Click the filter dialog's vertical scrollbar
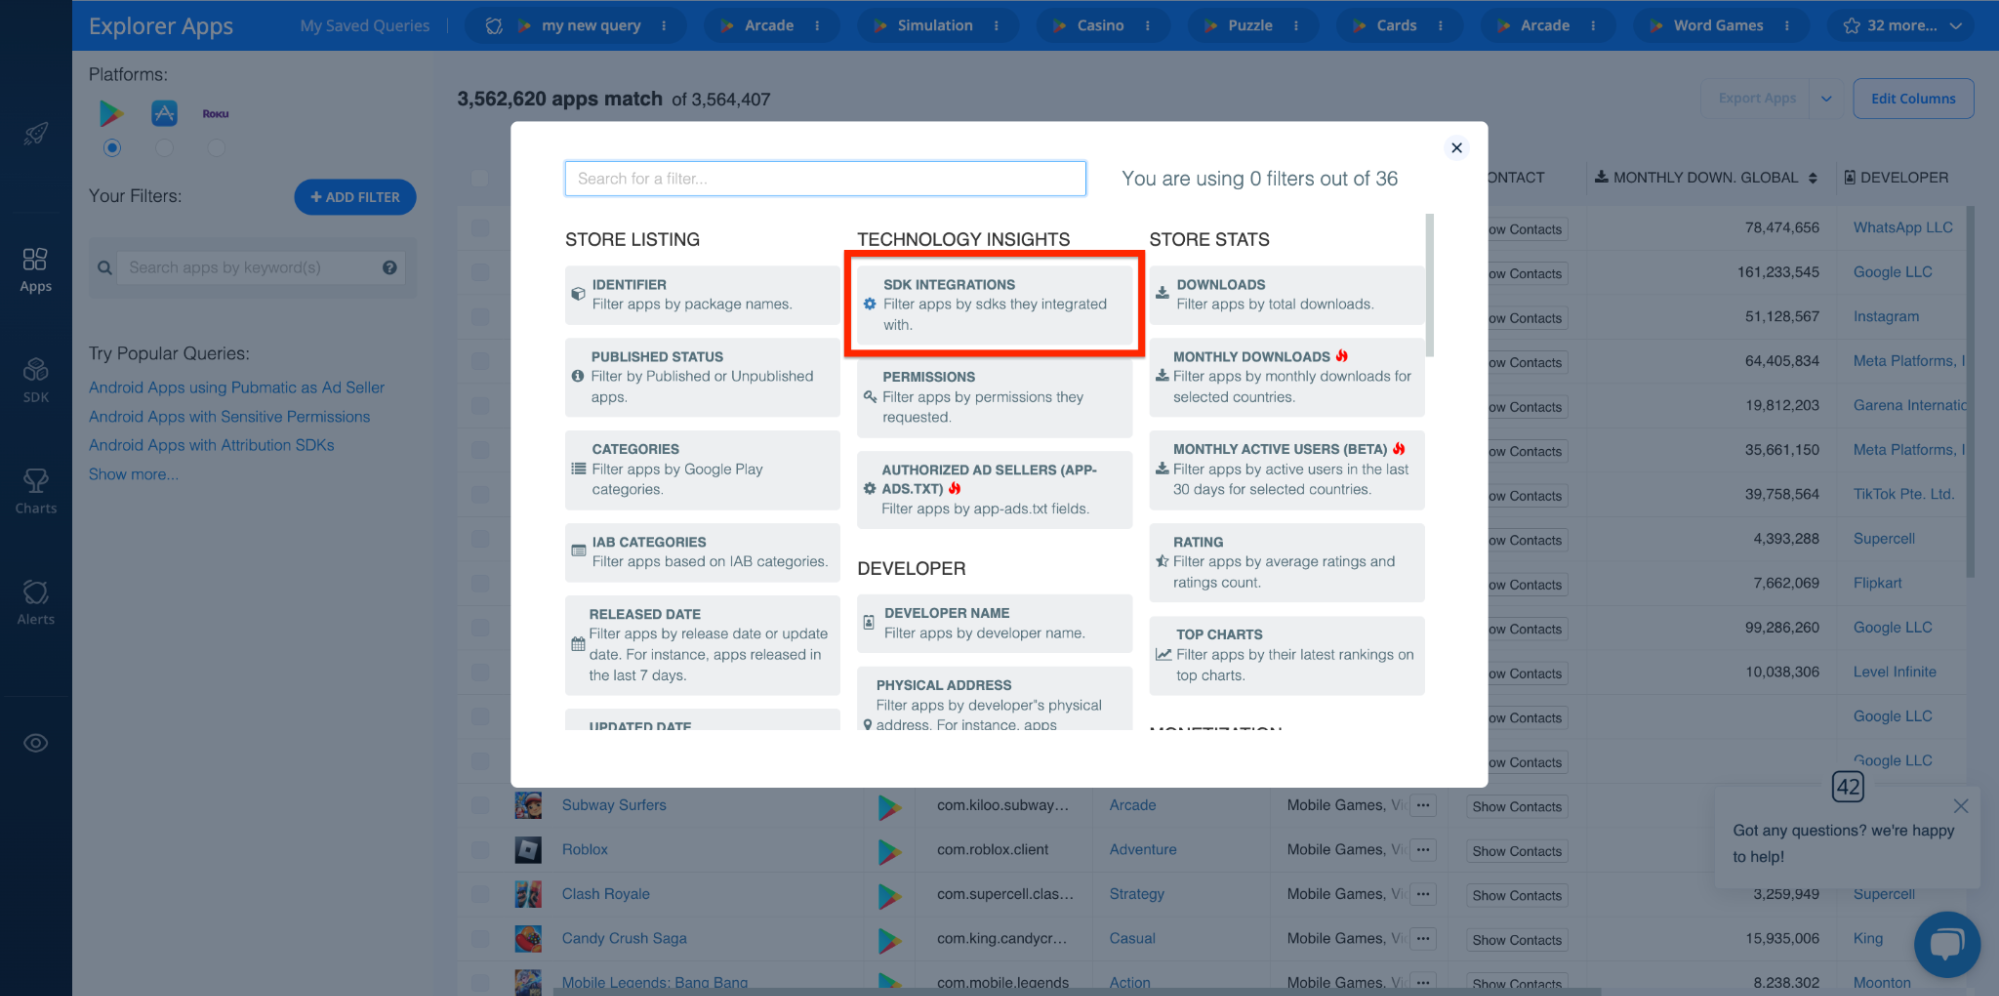 click(x=1429, y=285)
